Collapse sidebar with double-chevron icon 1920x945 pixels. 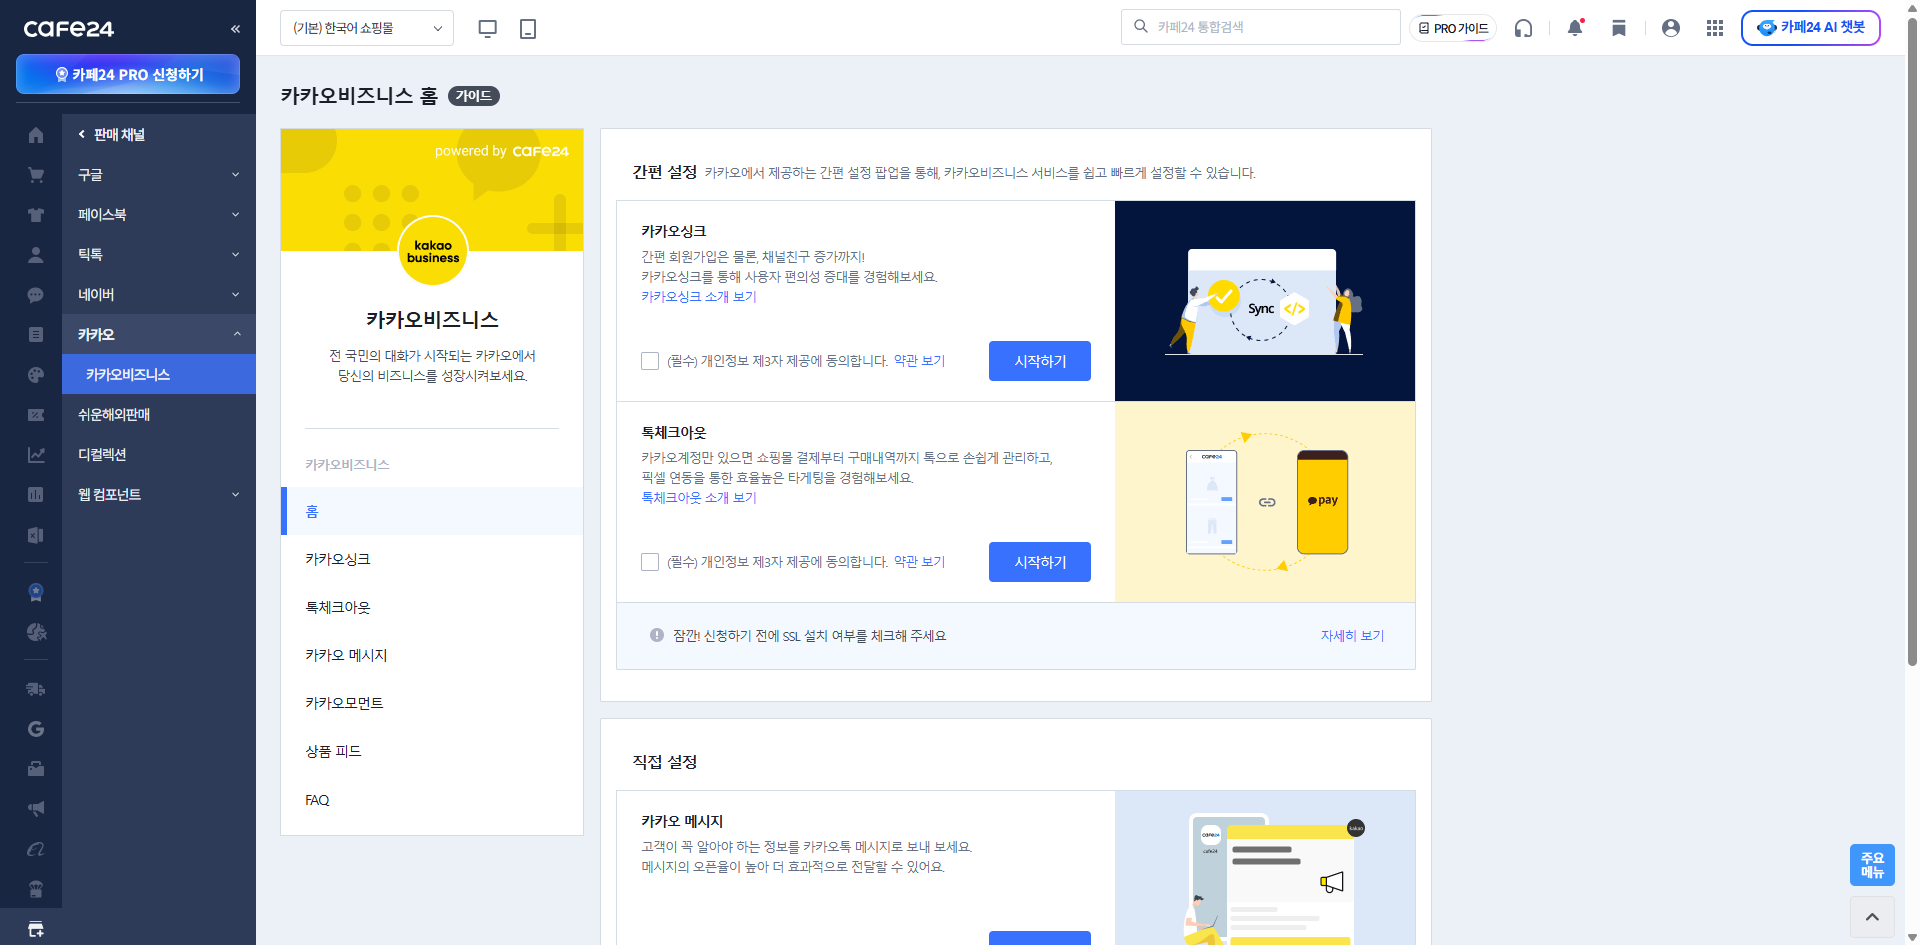click(x=235, y=29)
